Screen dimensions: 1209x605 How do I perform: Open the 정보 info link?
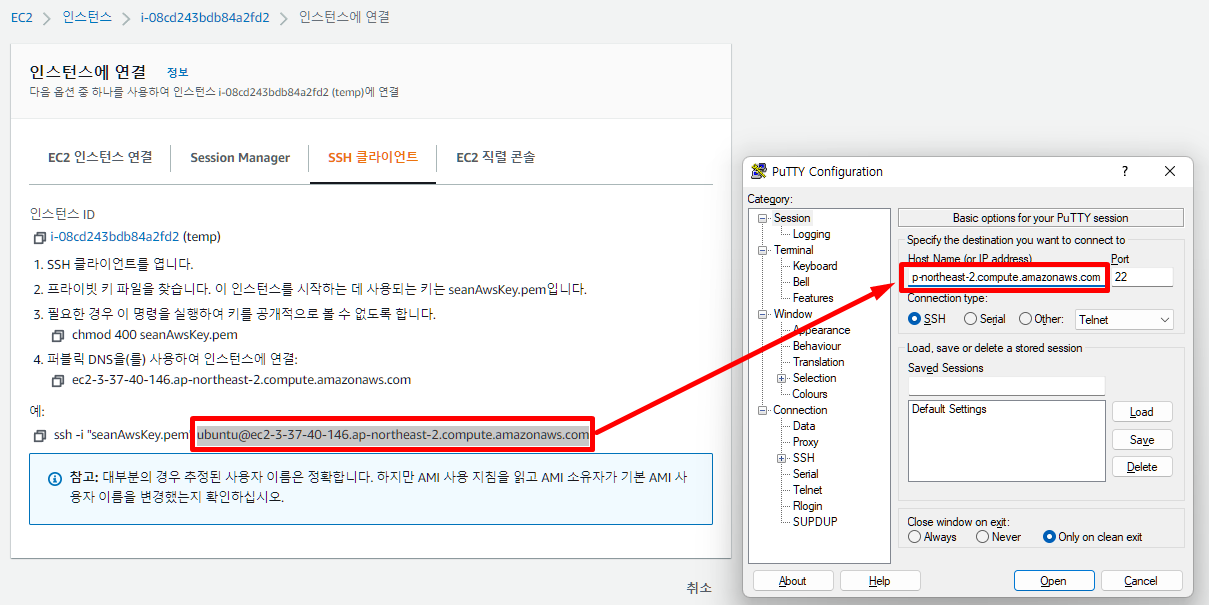click(x=177, y=72)
